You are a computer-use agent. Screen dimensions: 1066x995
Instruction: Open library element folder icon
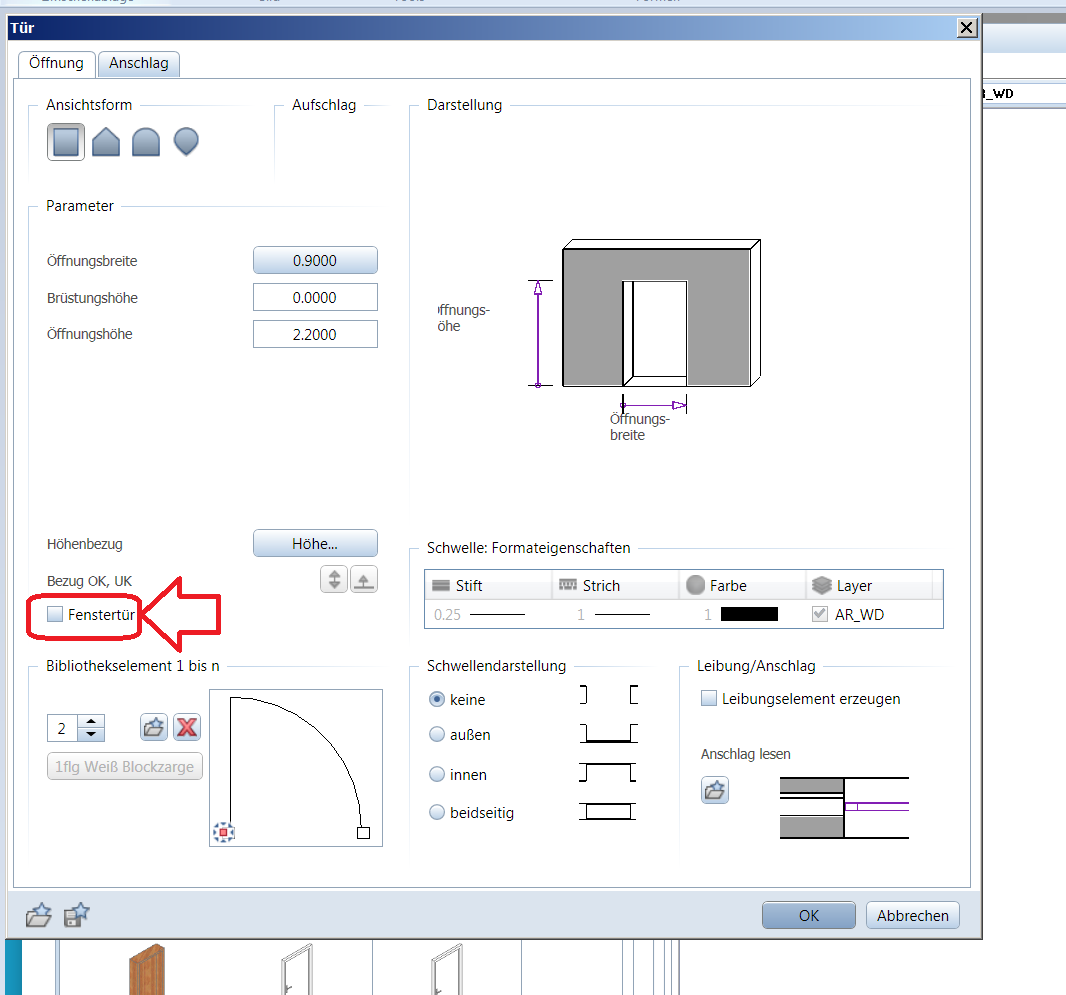pos(153,727)
